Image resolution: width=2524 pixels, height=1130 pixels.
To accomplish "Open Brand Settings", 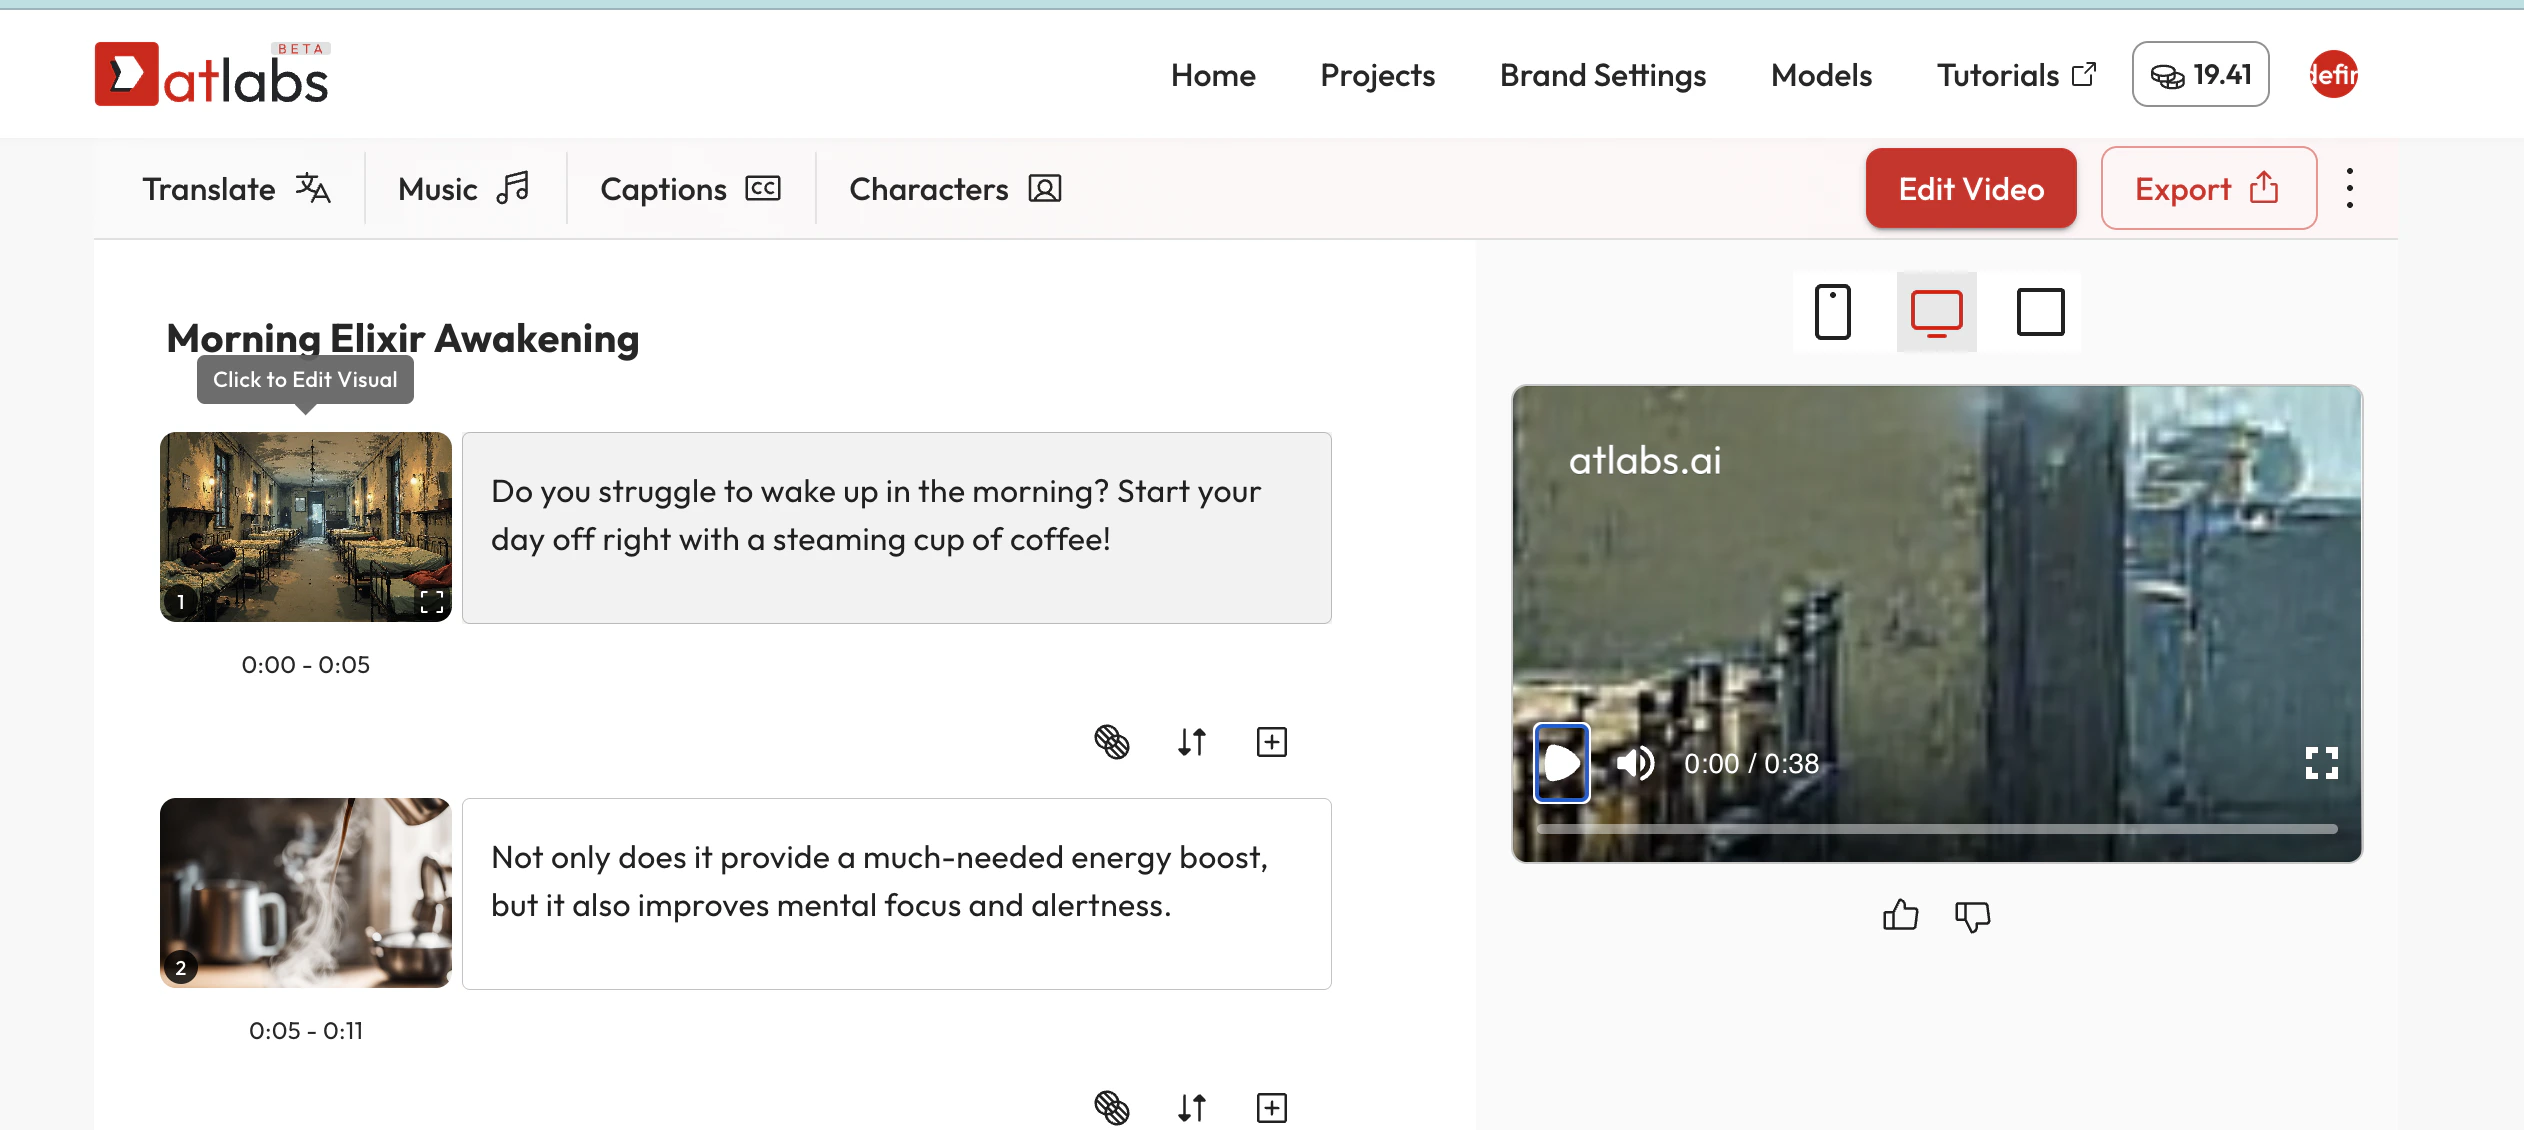I will [x=1602, y=74].
